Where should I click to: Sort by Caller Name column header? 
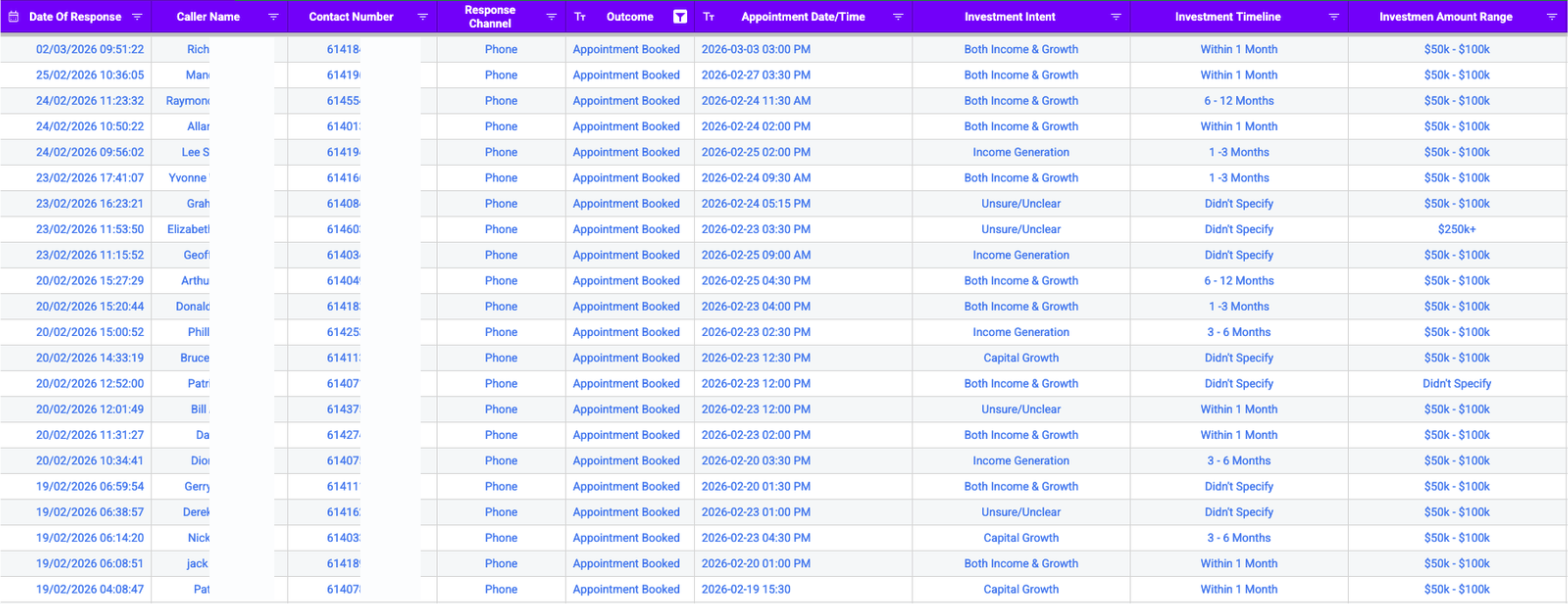210,17
